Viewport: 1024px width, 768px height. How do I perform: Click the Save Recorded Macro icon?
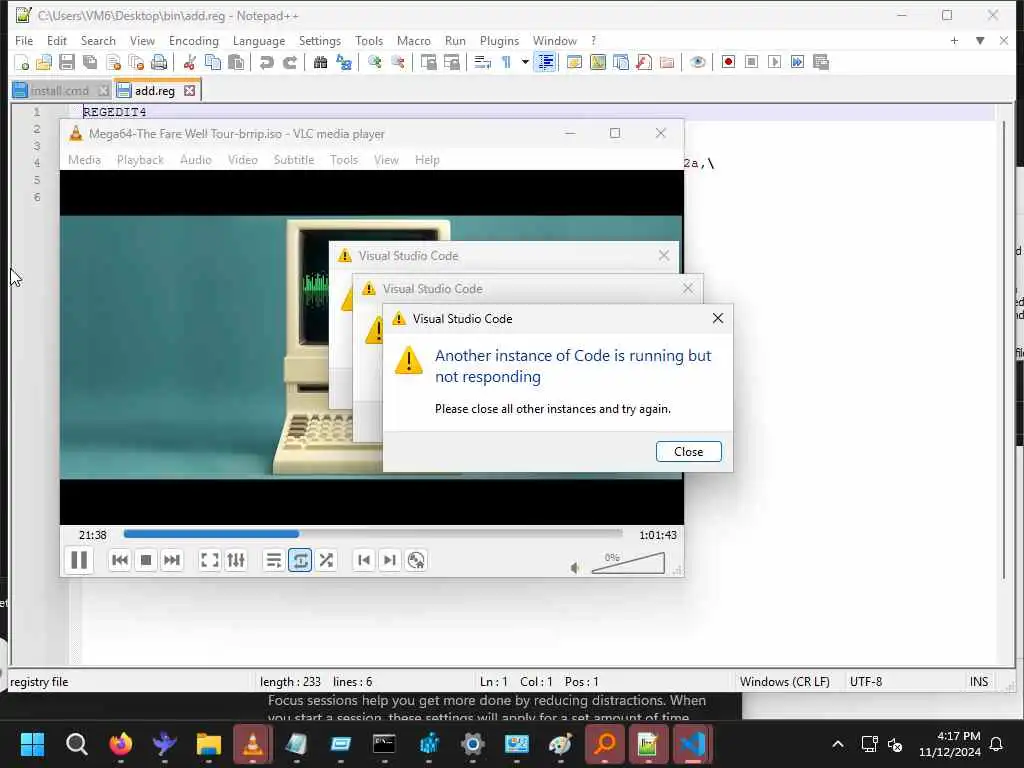[x=821, y=62]
